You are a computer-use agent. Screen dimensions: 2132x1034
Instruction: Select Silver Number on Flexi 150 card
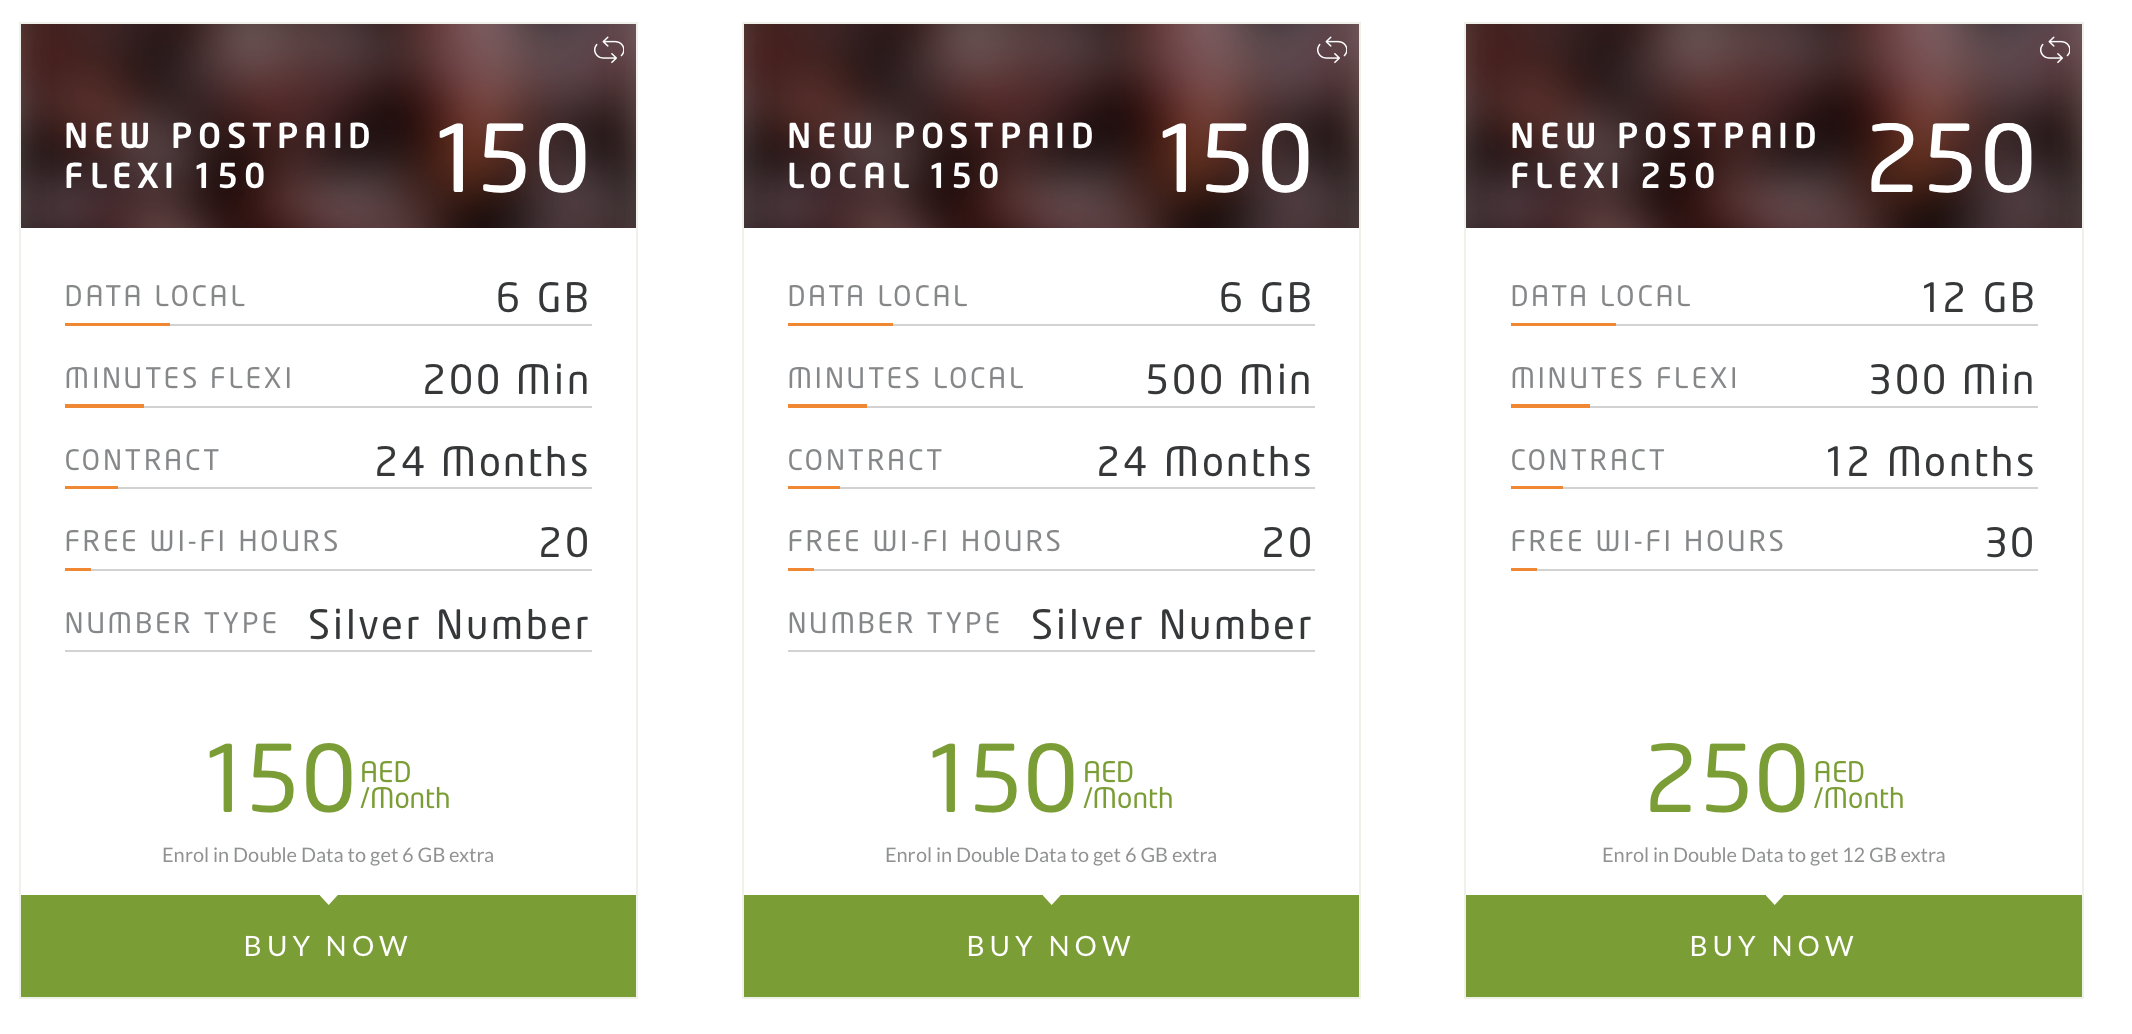point(448,625)
